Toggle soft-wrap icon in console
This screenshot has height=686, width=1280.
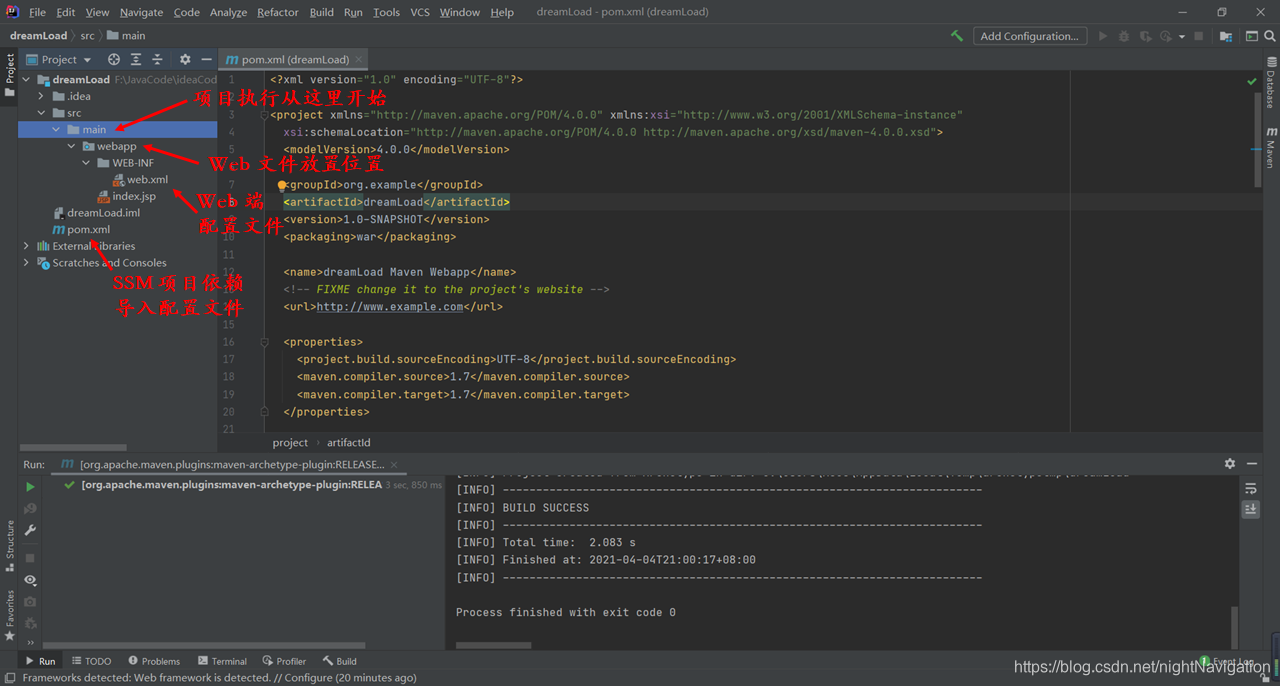[x=1251, y=488]
